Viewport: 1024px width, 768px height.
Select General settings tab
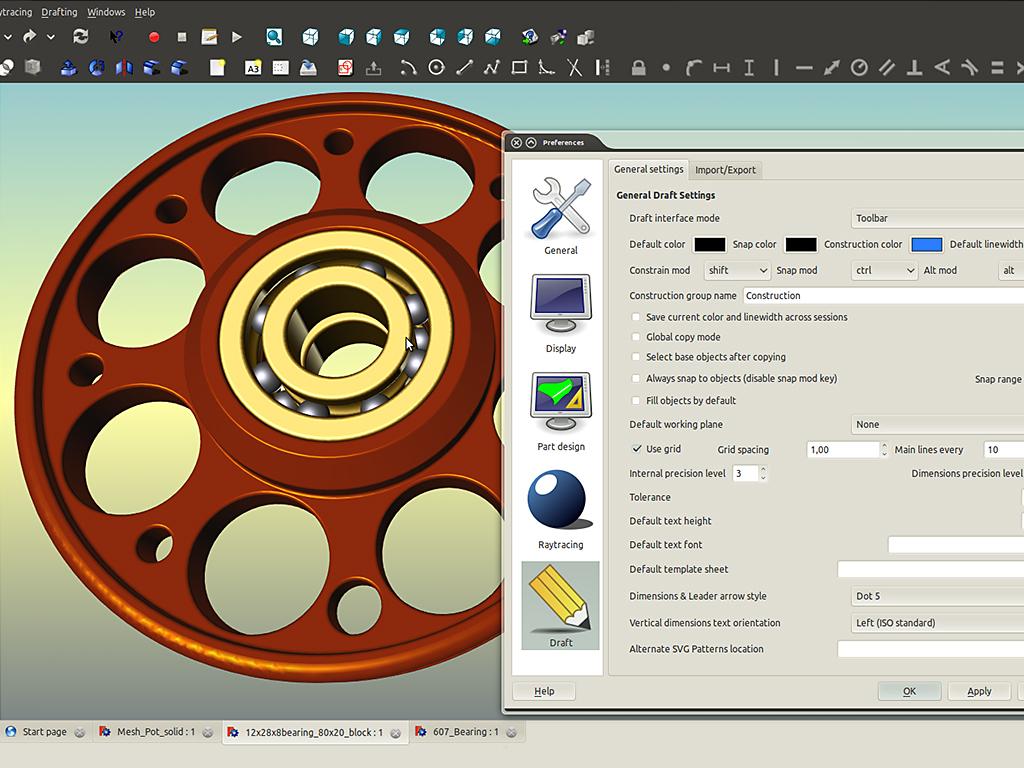point(648,169)
